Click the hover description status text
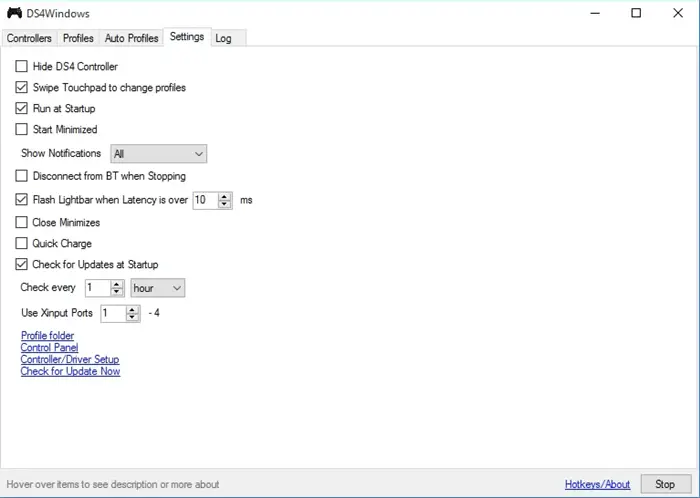This screenshot has height=498, width=700. 113,485
